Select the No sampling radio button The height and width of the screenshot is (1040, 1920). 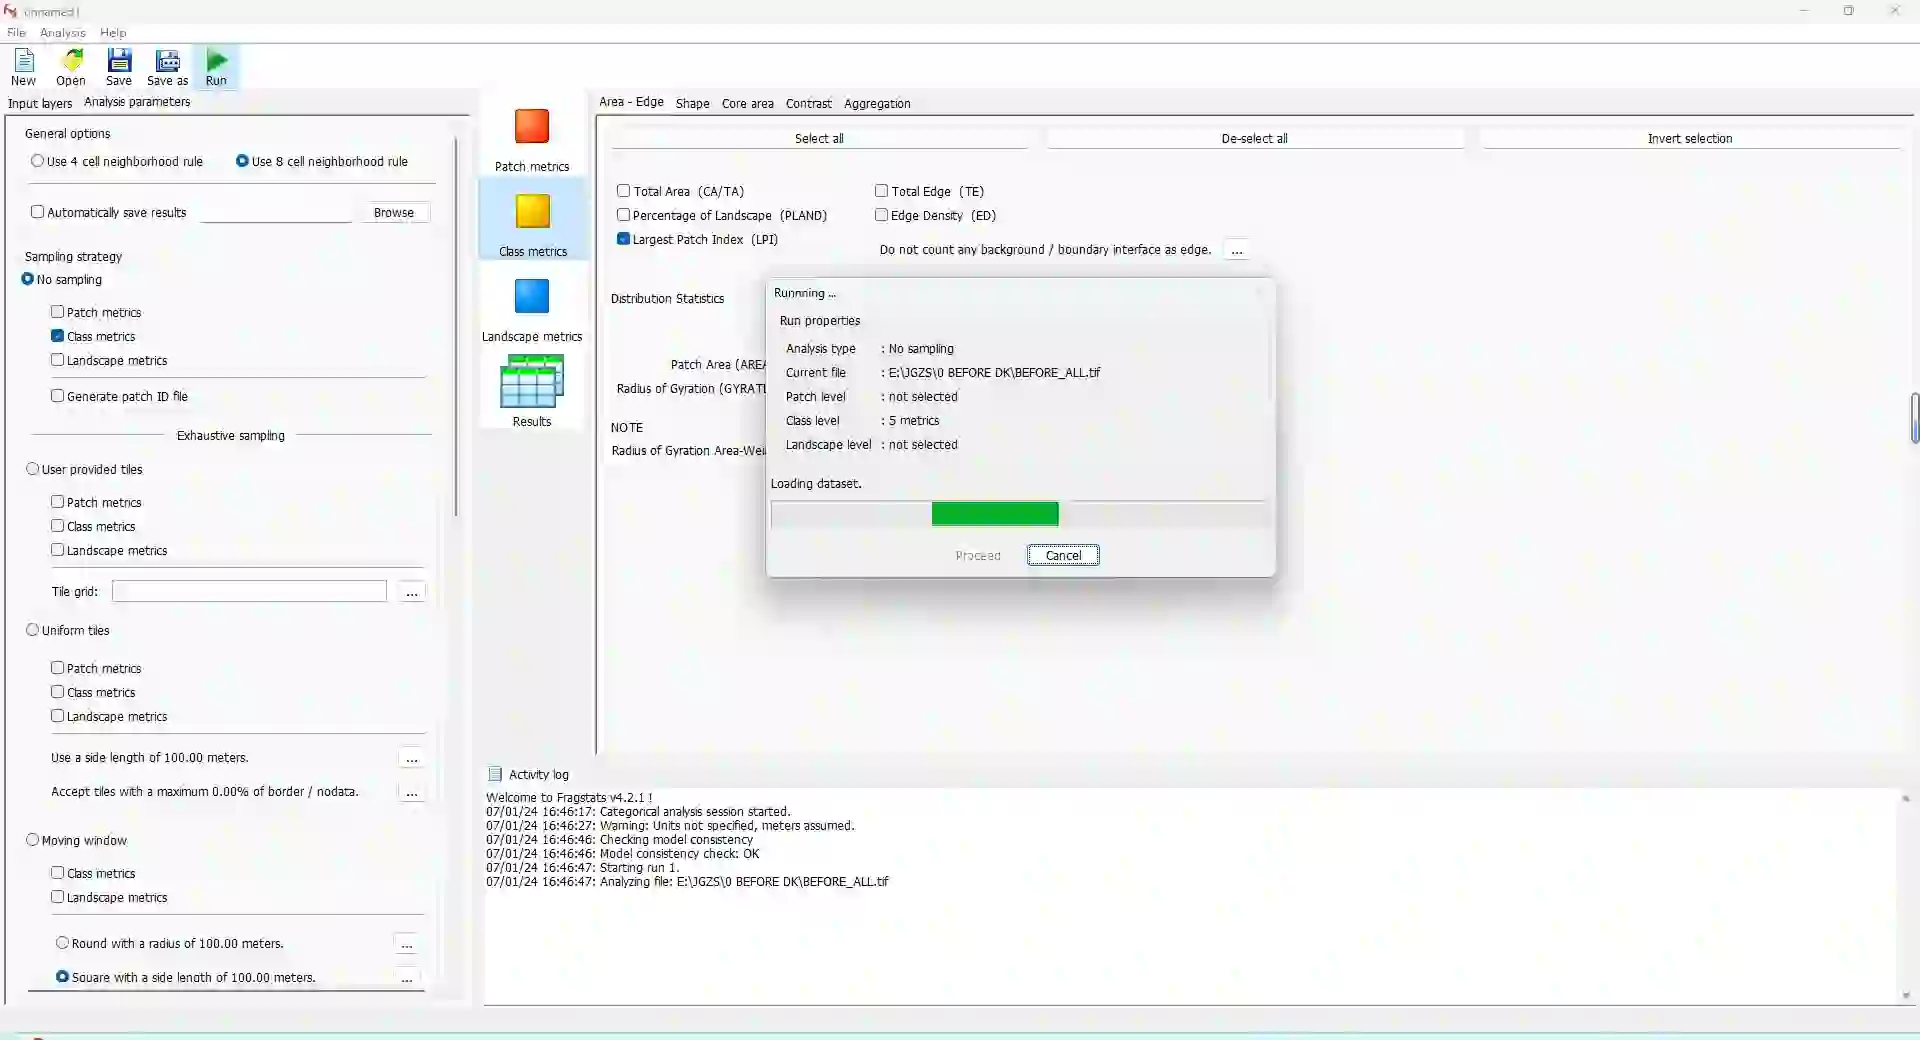pos(28,279)
